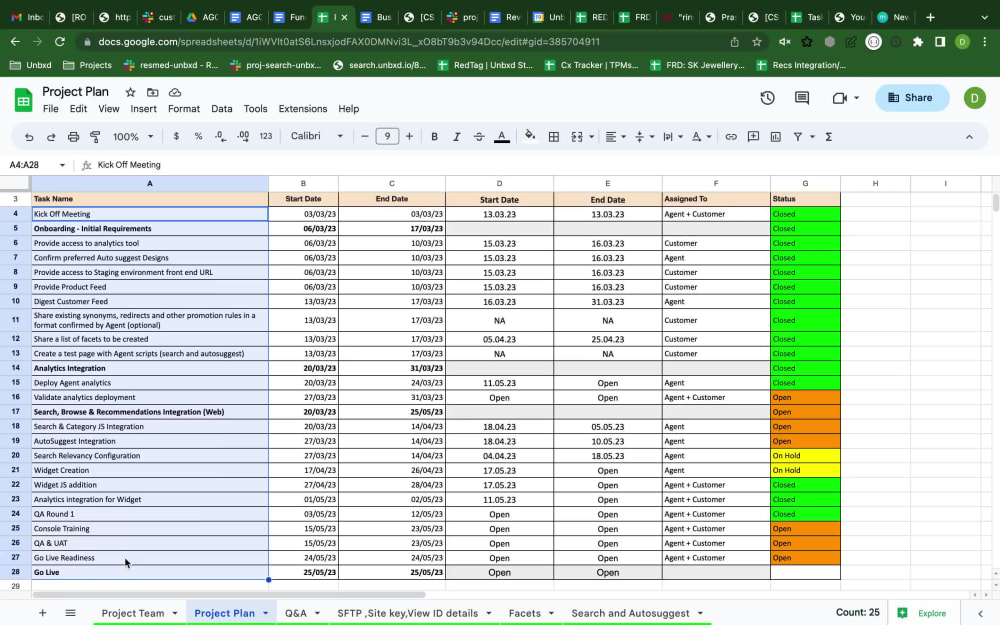The width and height of the screenshot is (1000, 625).
Task: Switch to Q&A sheet tab
Action: 296,613
